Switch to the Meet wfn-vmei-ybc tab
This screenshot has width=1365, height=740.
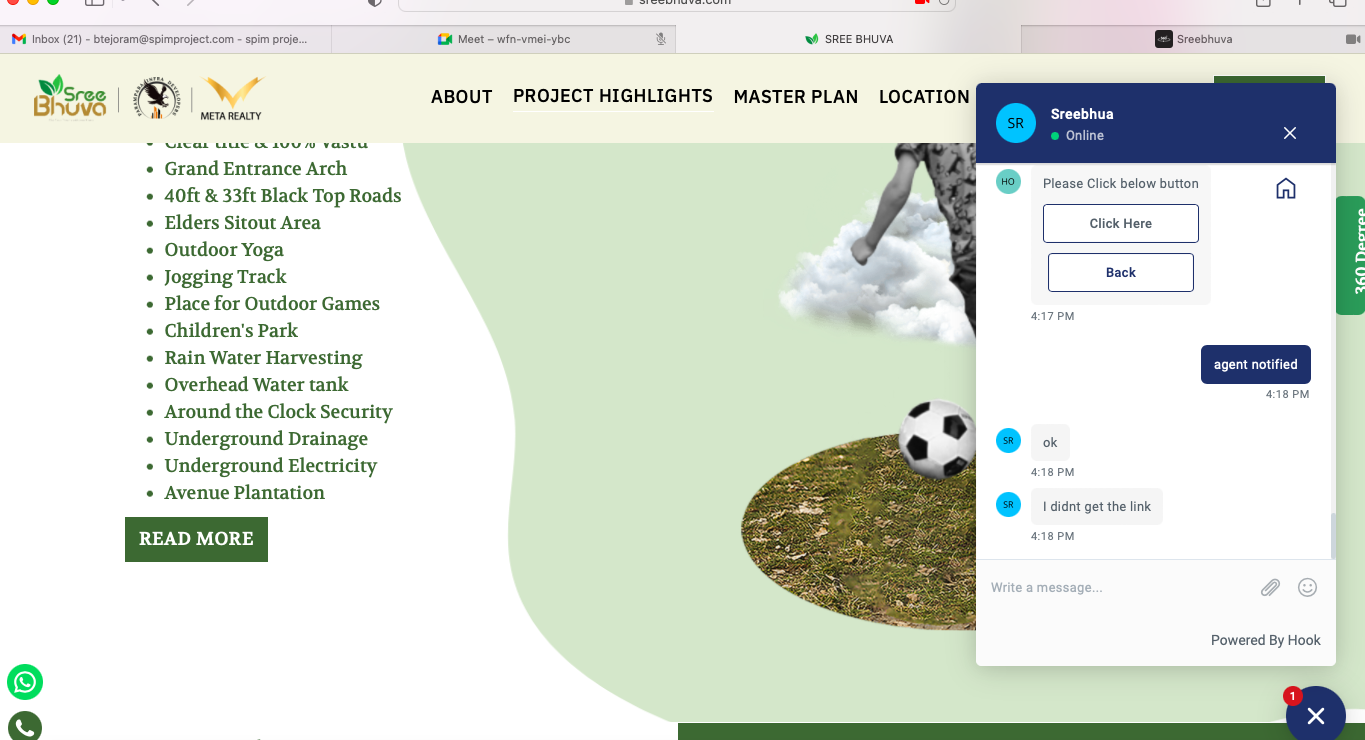(503, 39)
